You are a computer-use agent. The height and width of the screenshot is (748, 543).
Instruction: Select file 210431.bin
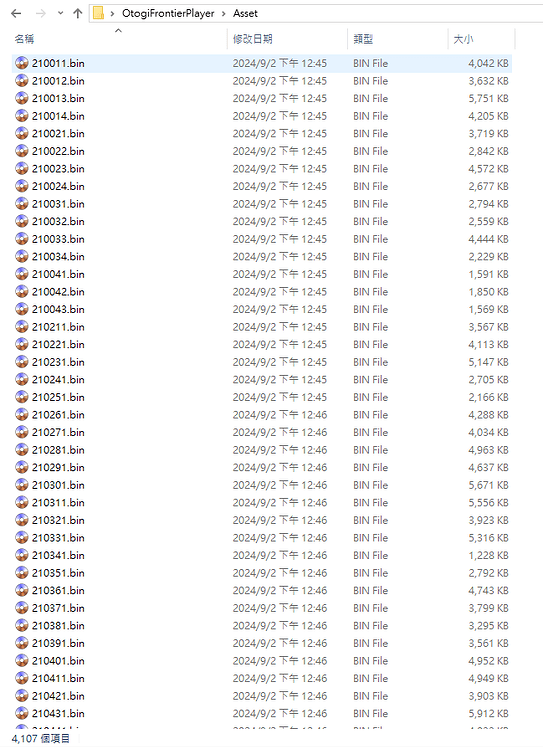(x=261, y=713)
